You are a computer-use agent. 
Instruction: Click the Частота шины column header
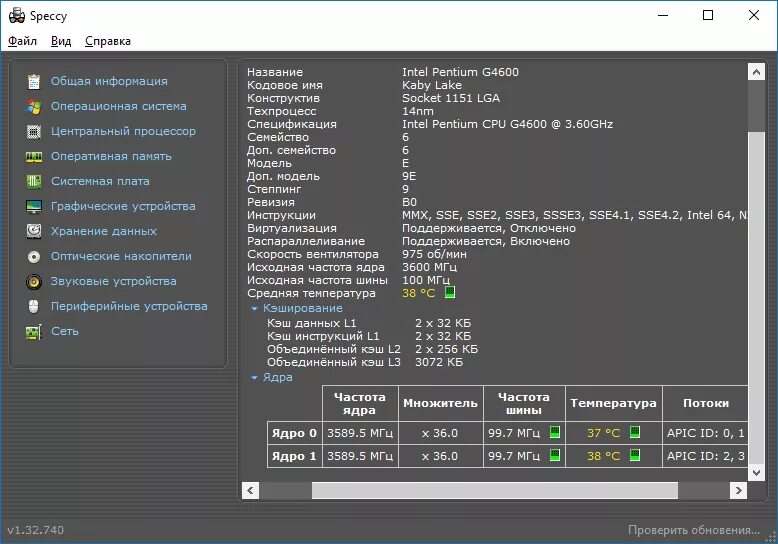point(524,404)
